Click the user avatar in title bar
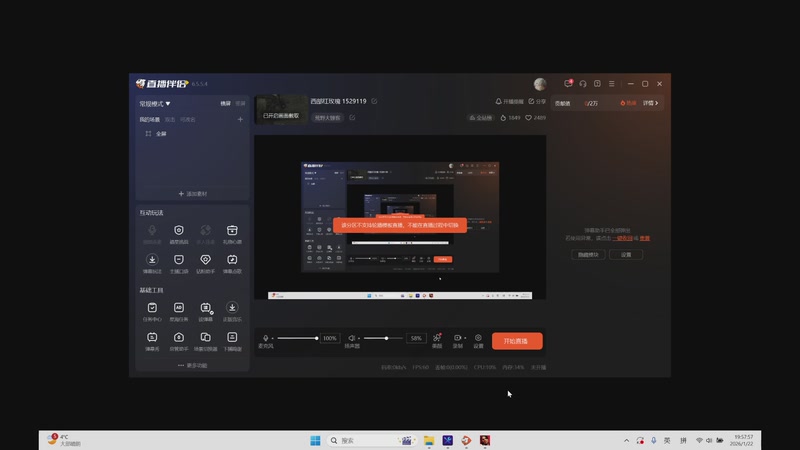 pos(540,84)
